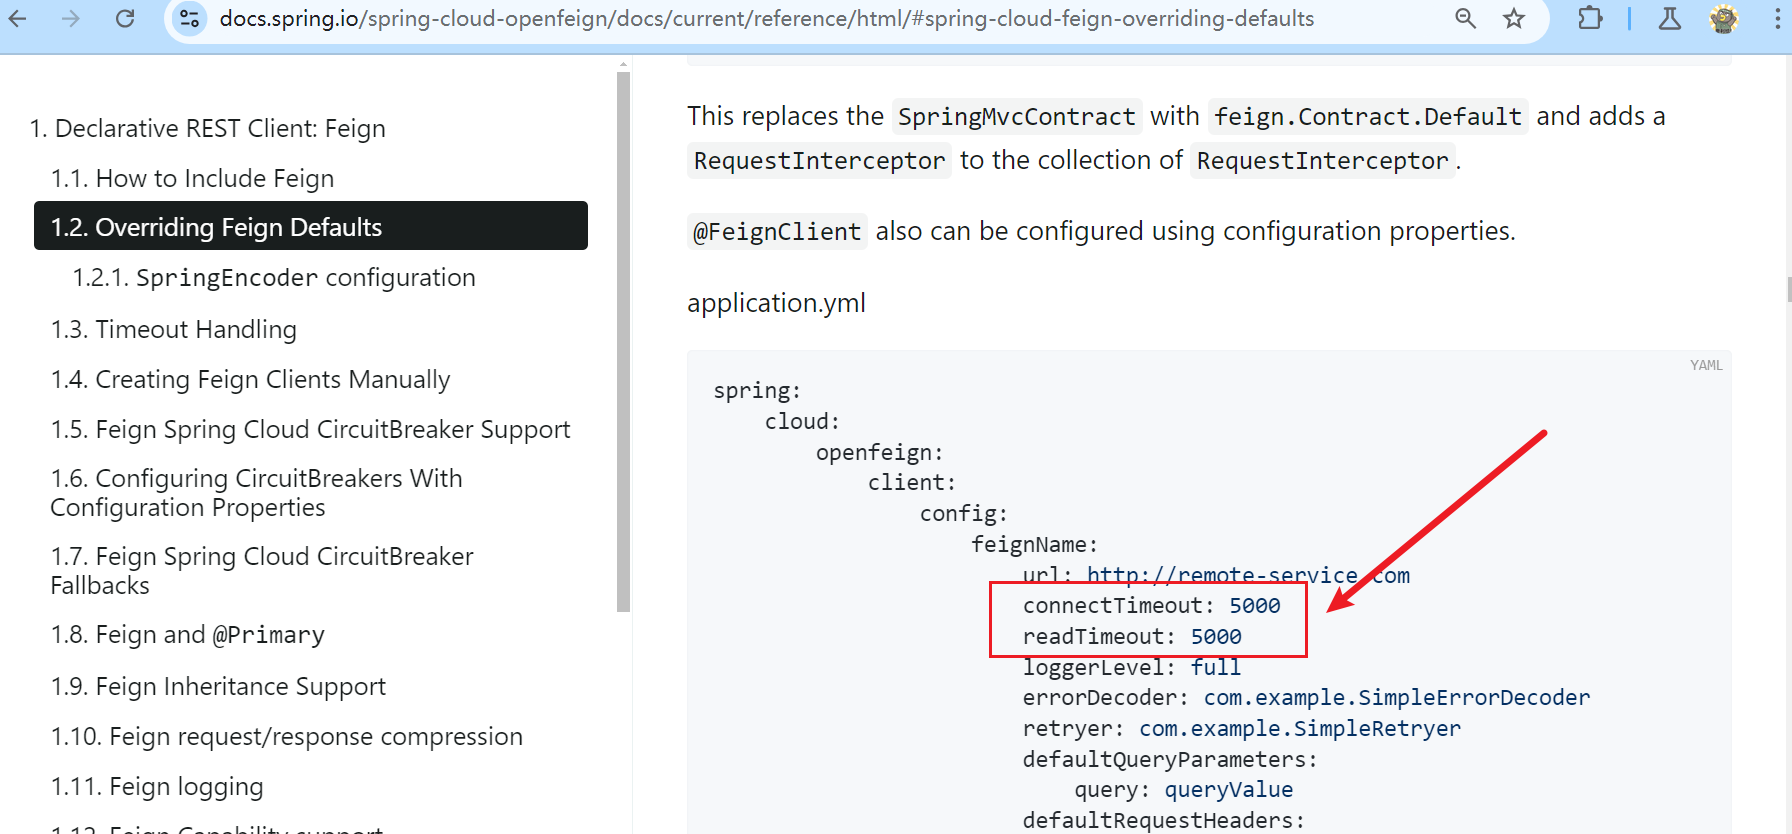
Task: Click the 'YAML' language label on code block
Action: click(1706, 365)
